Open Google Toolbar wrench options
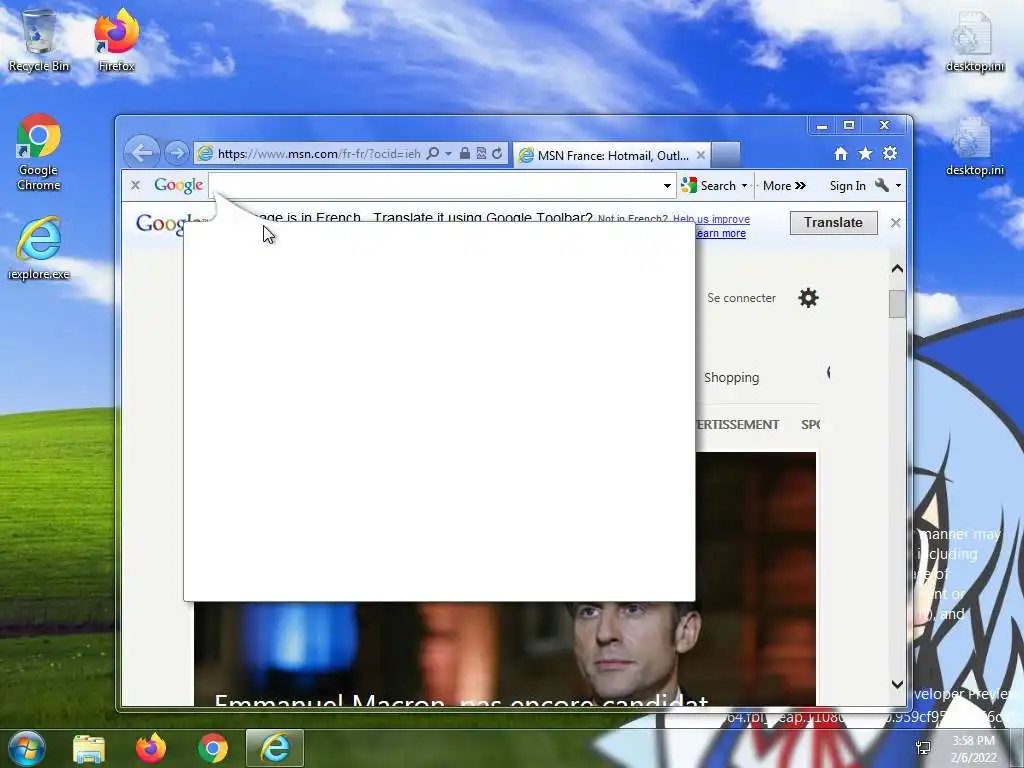Screen dimensions: 1024x768 tap(887, 186)
